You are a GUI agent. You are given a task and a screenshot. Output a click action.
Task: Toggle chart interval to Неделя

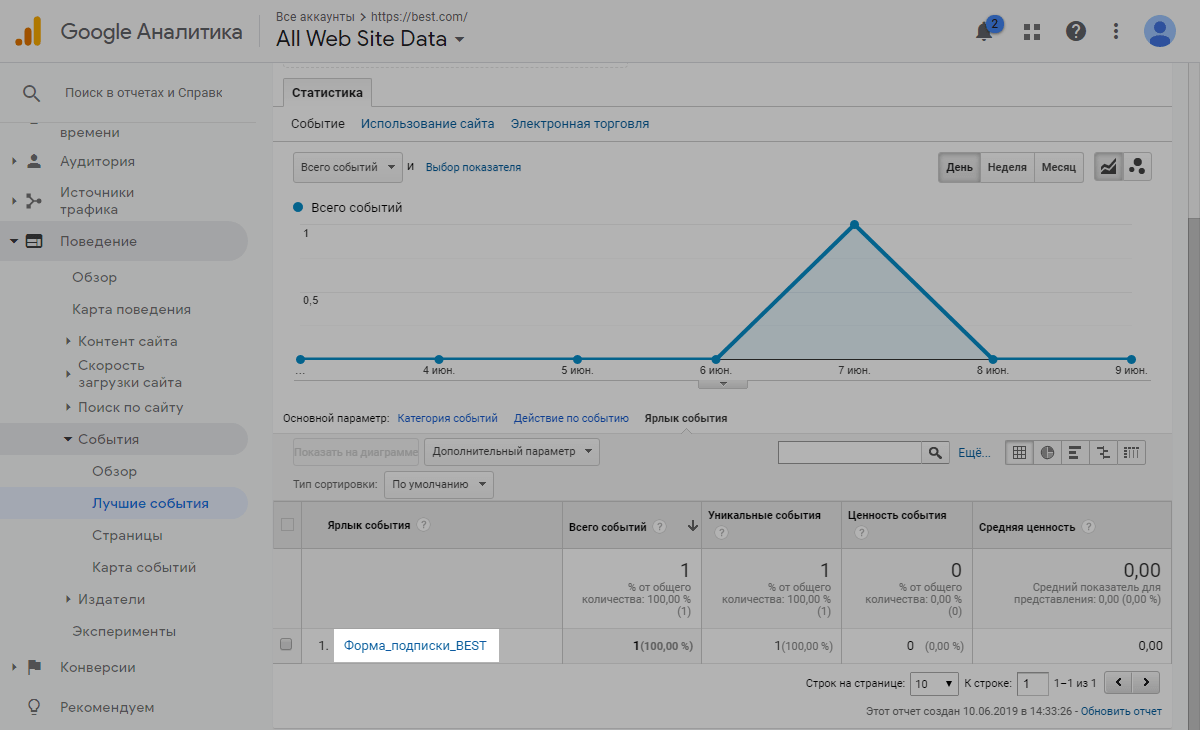pos(1007,167)
